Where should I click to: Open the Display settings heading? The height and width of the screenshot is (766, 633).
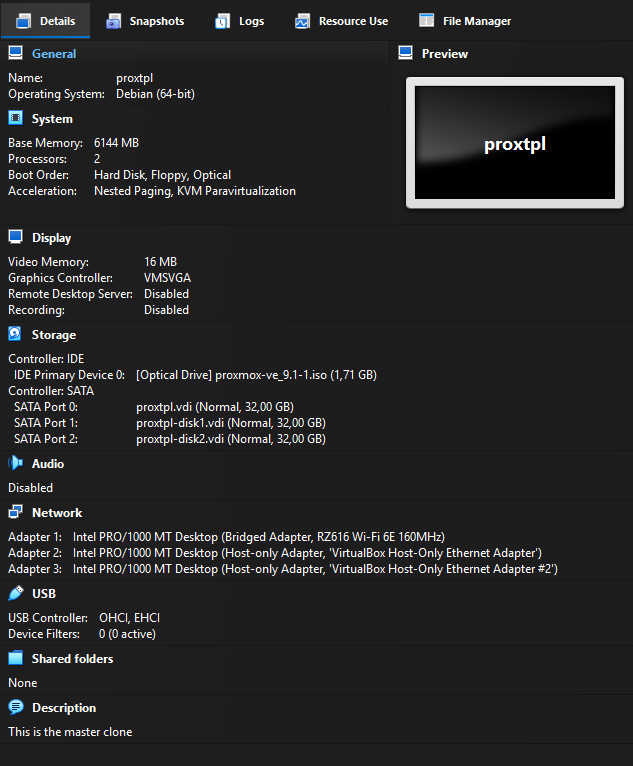[x=51, y=238]
